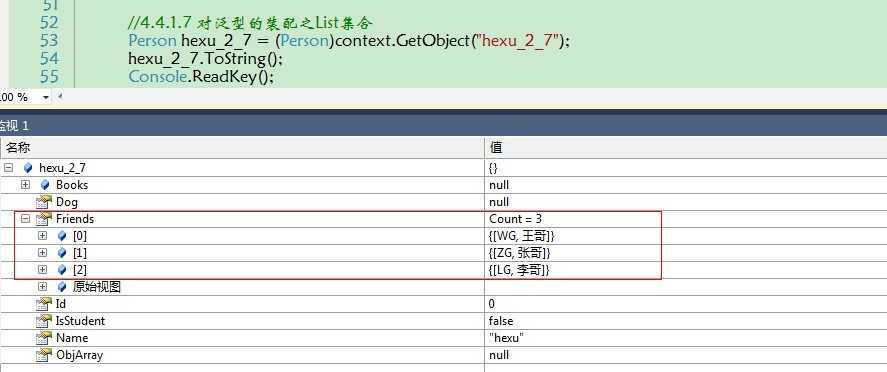Screen dimensions: 887x372
Task: Expand the 原始视图 node
Action: point(42,287)
